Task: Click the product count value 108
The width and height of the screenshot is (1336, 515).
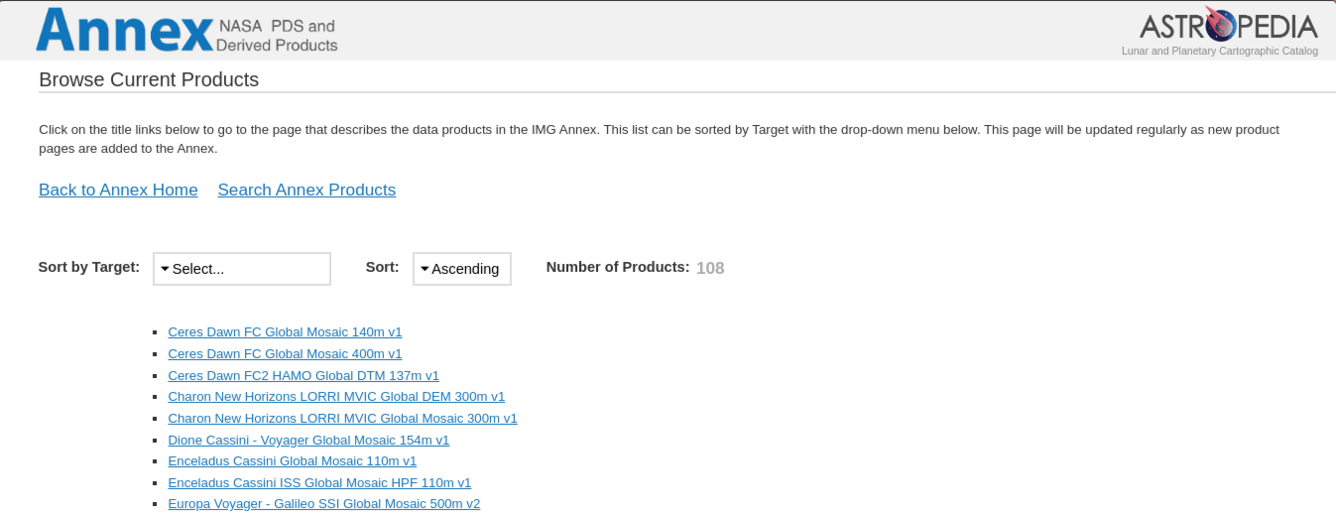Action: pyautogui.click(x=710, y=268)
